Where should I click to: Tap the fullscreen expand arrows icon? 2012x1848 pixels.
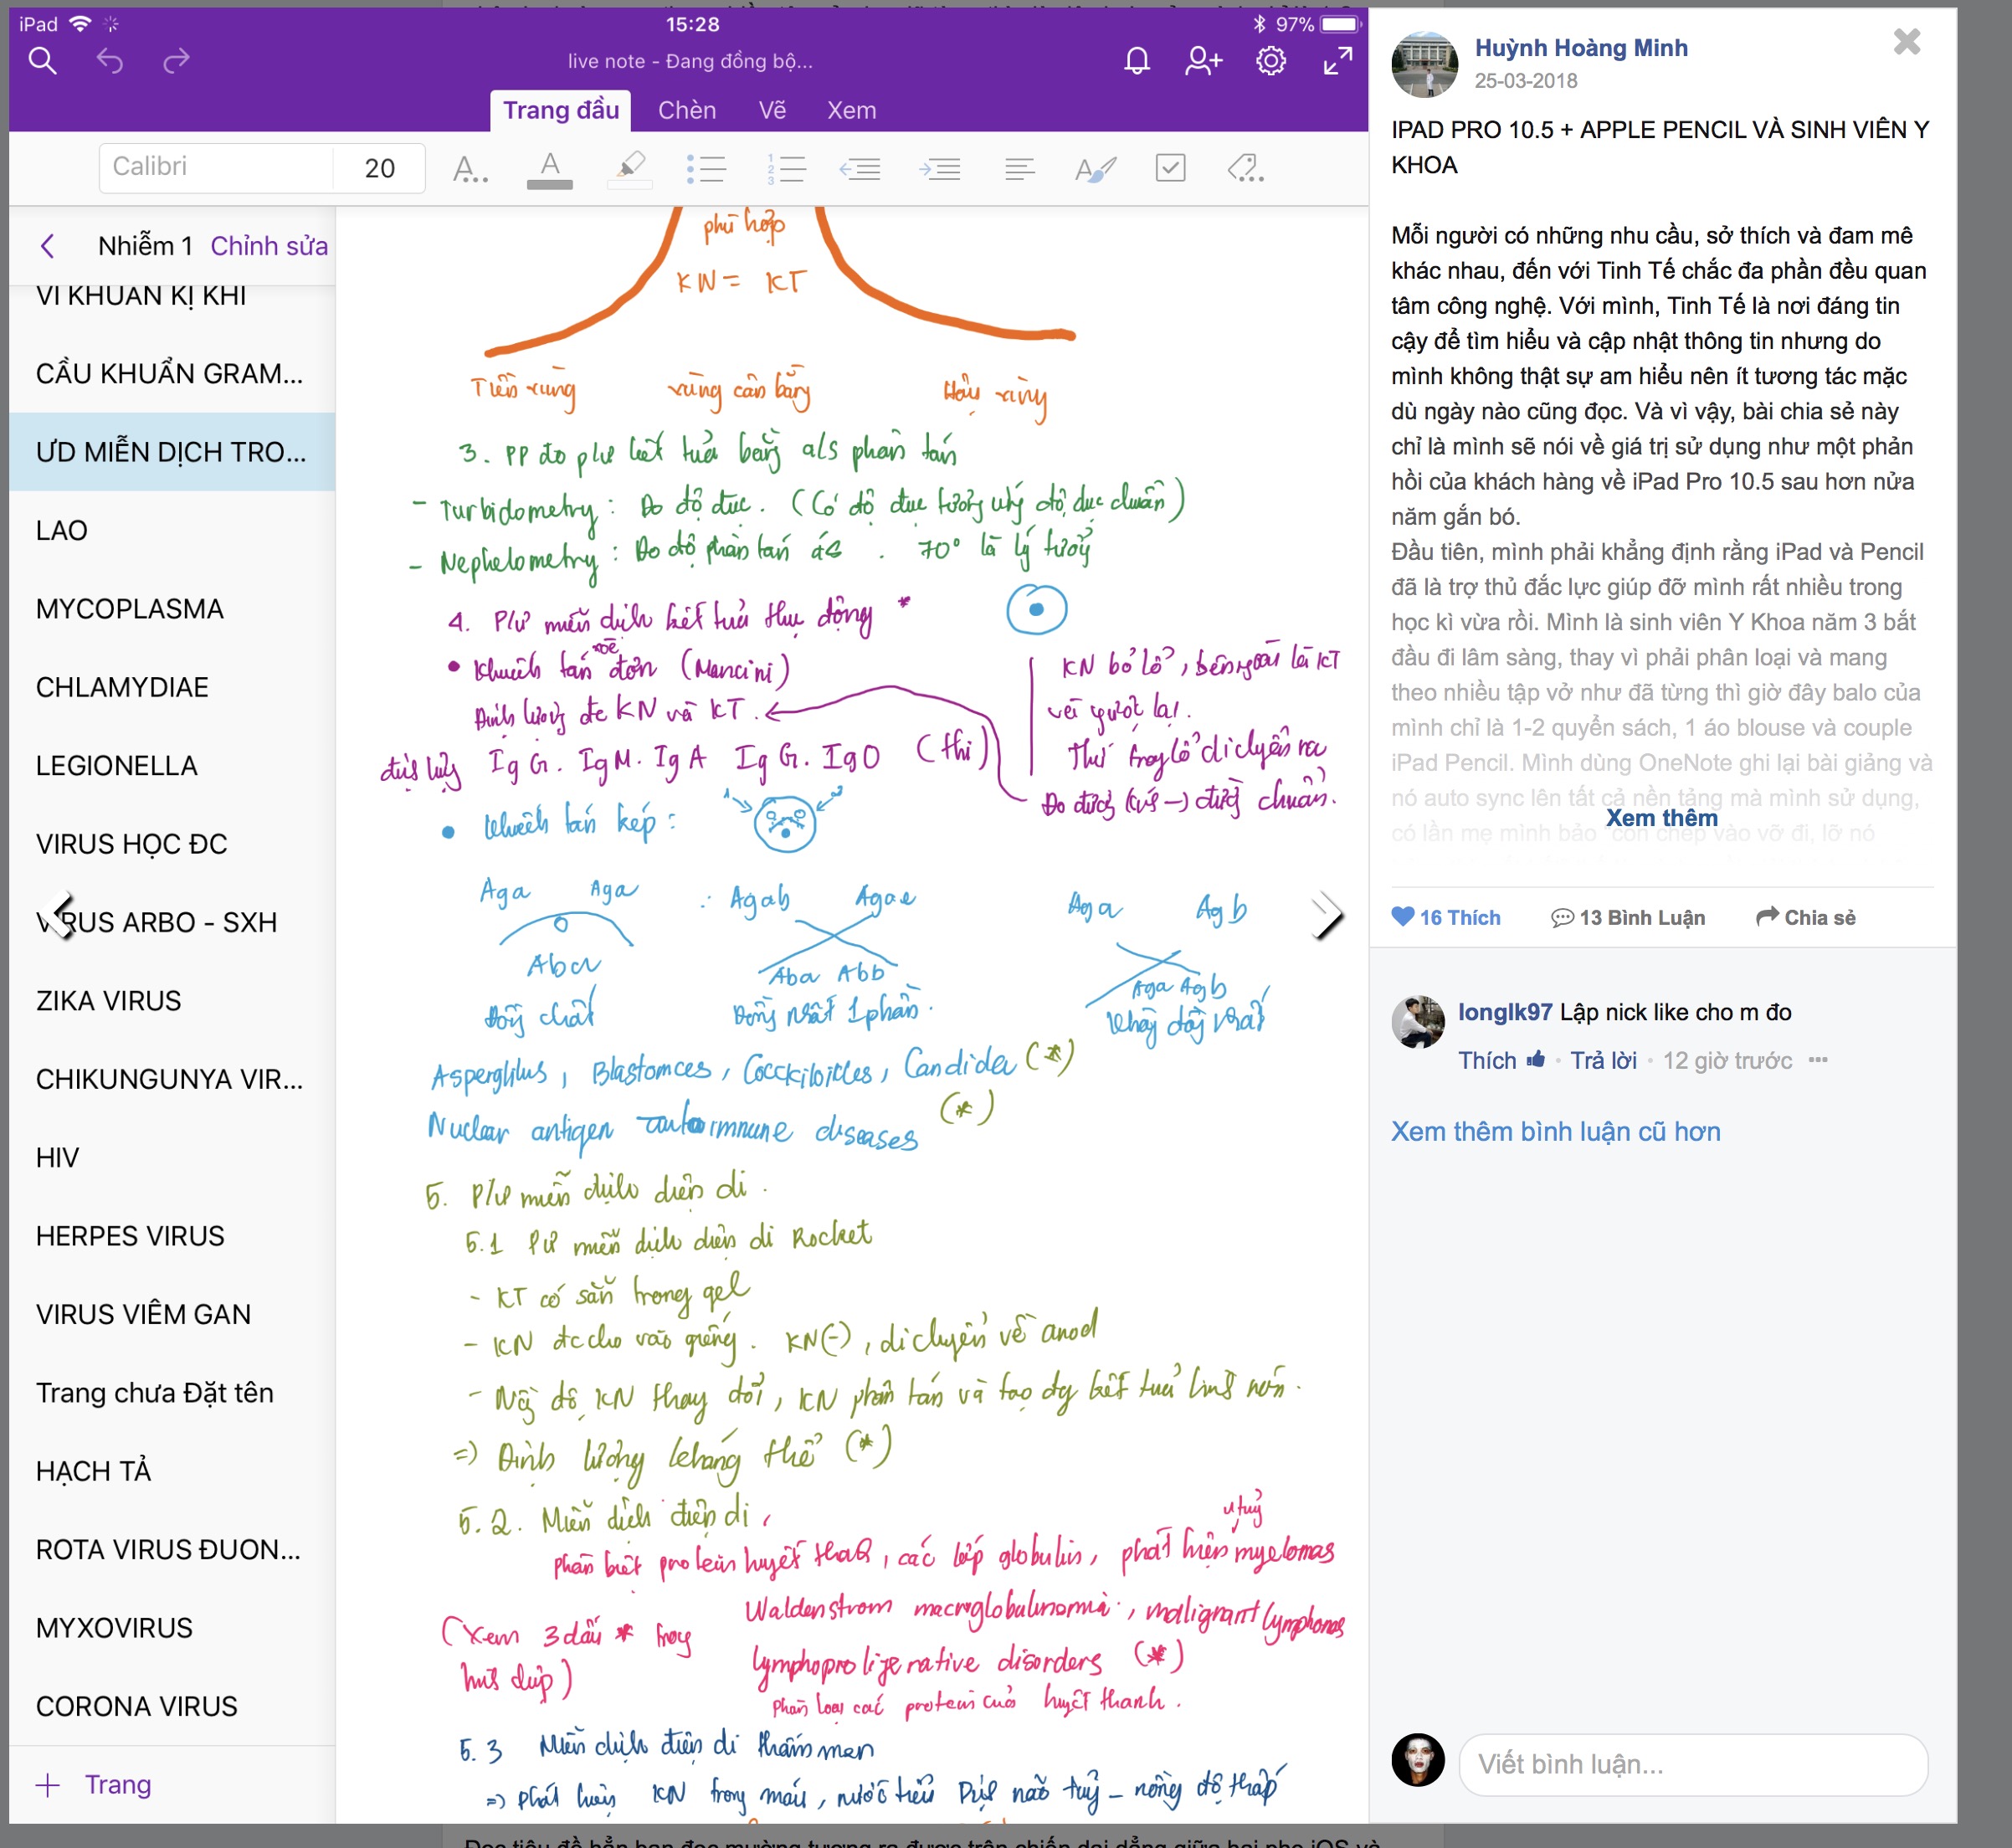[1337, 61]
